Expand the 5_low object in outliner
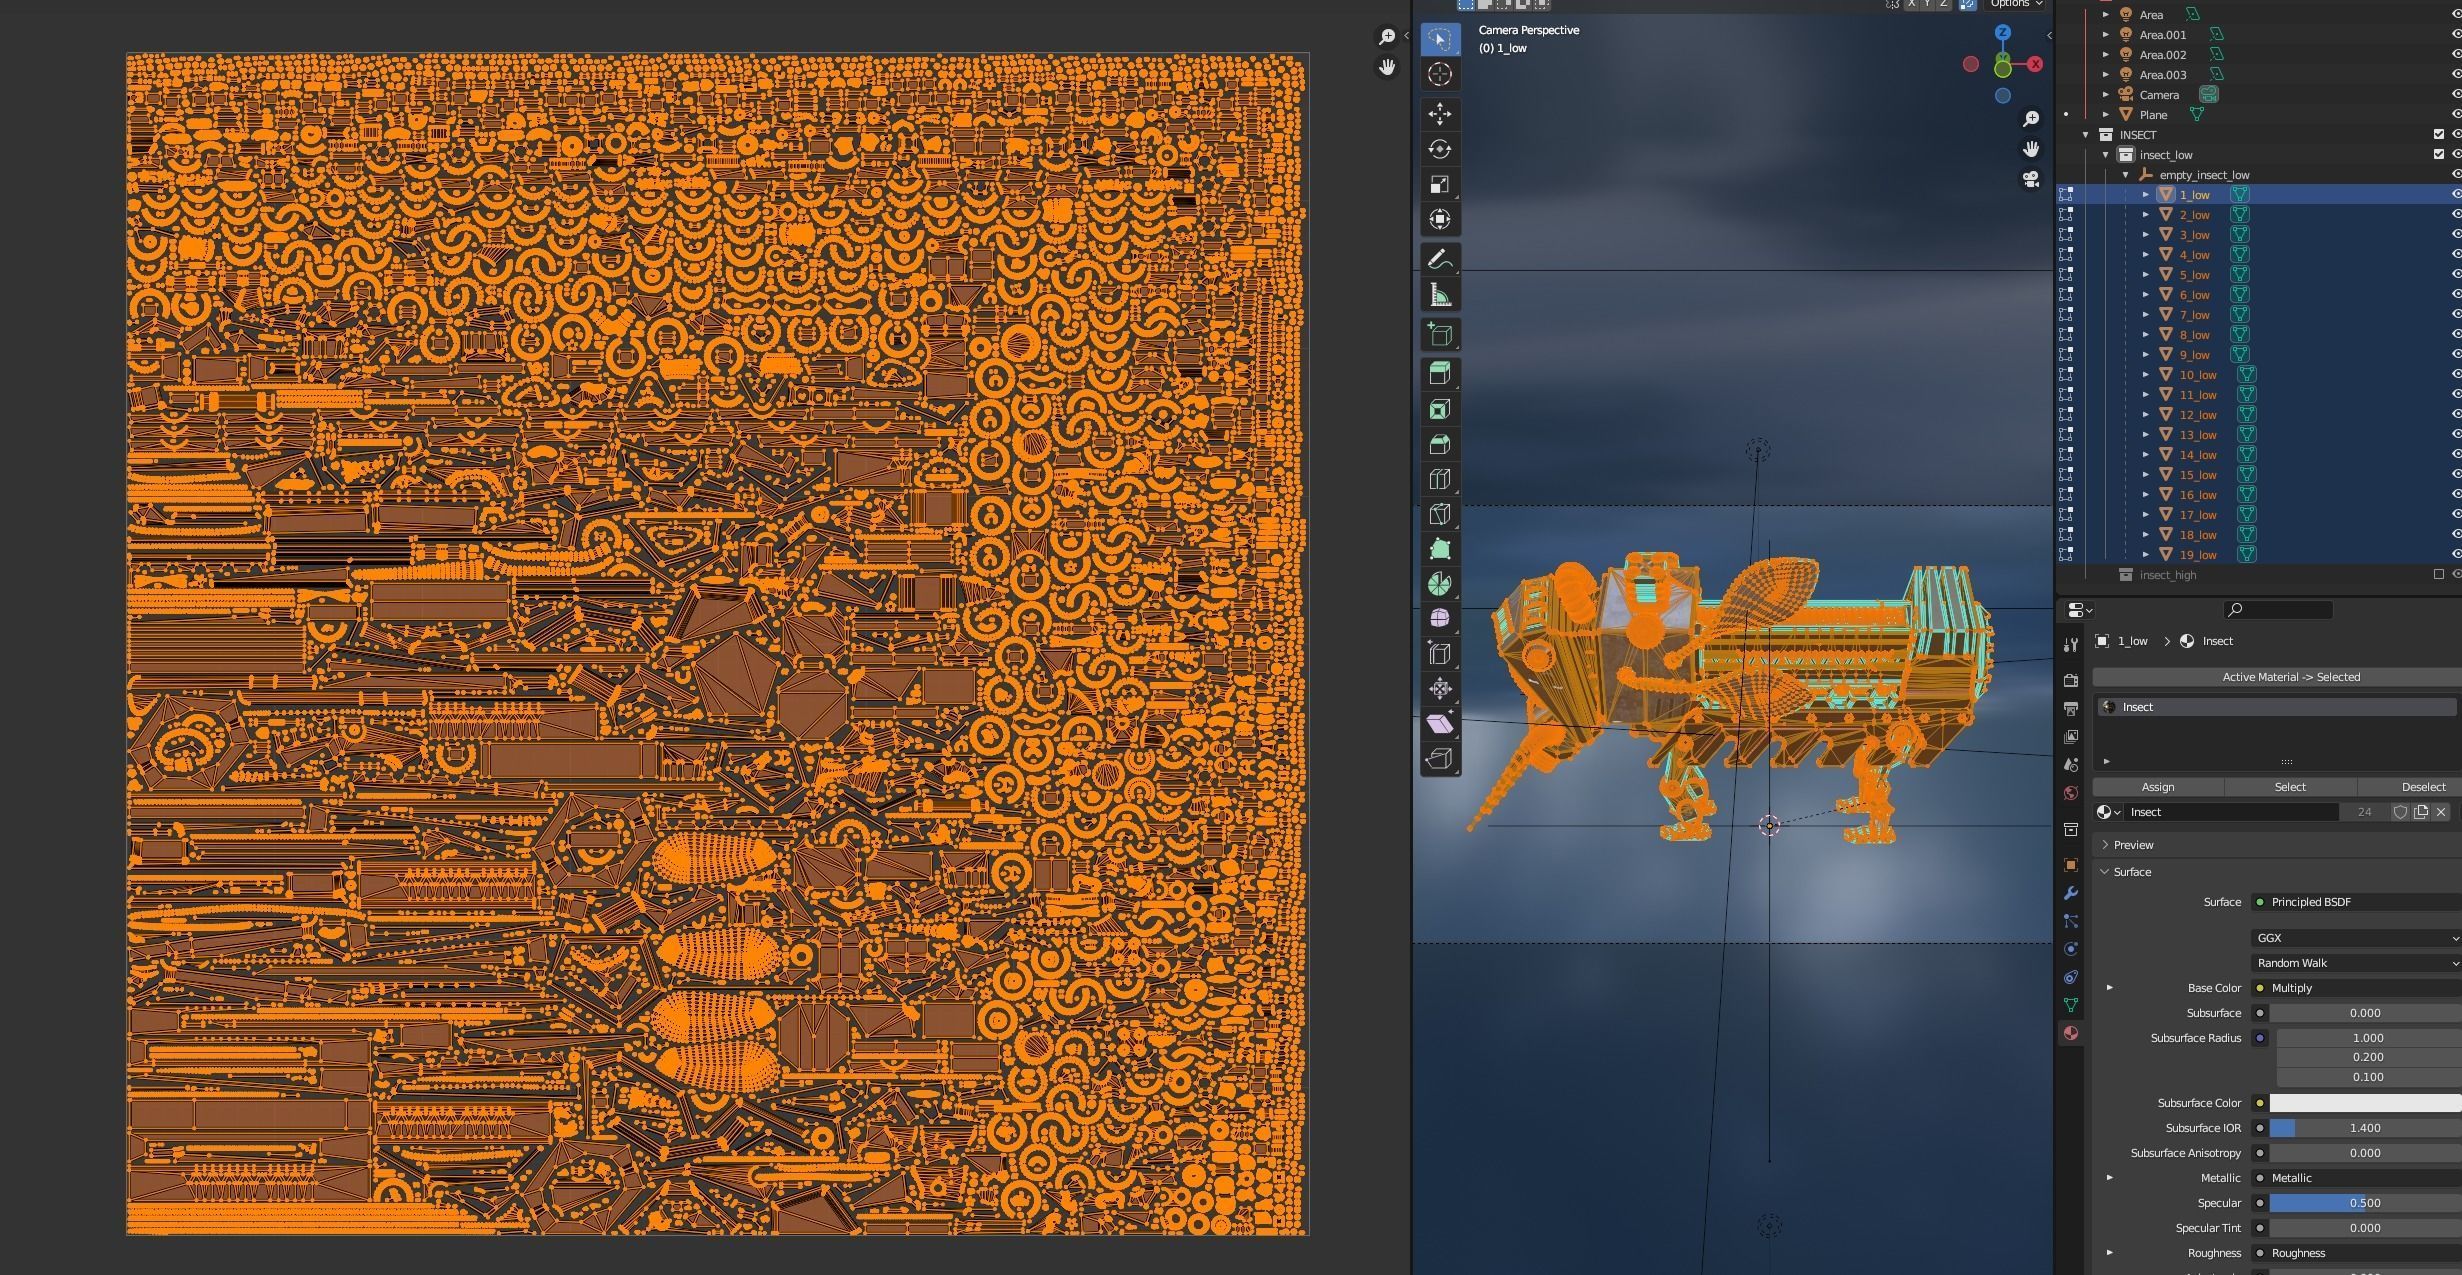Screen dimensions: 2462x1275 tap(2146, 275)
